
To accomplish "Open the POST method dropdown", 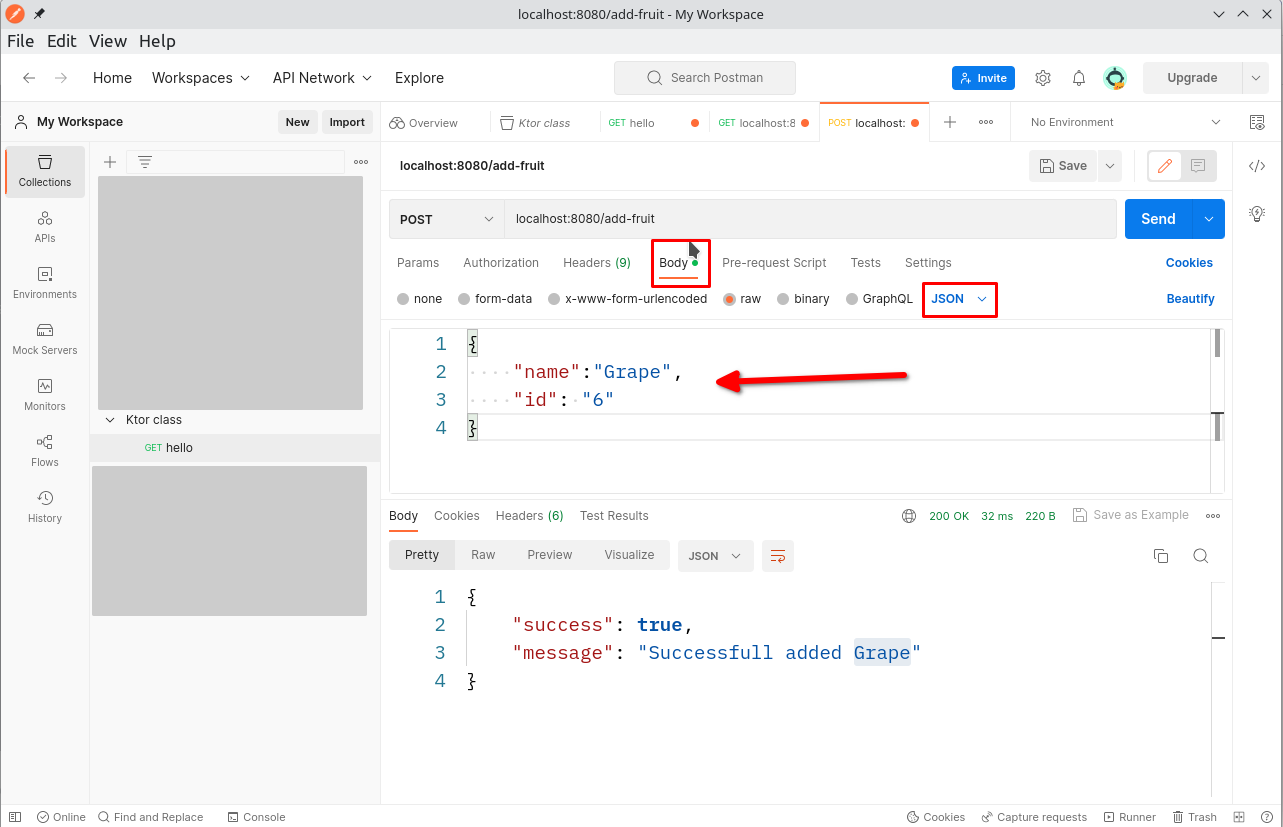I will click(x=447, y=219).
